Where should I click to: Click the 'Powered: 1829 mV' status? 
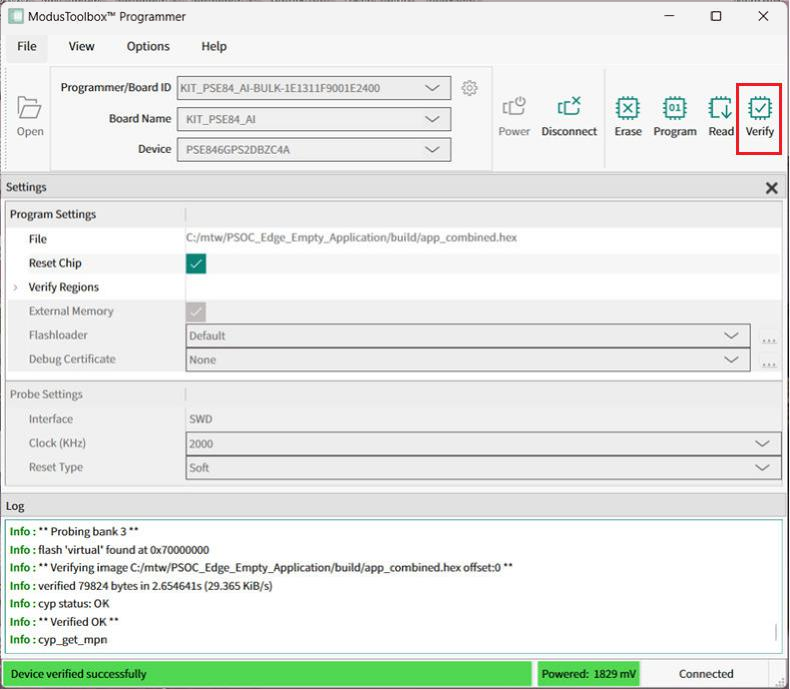point(588,674)
